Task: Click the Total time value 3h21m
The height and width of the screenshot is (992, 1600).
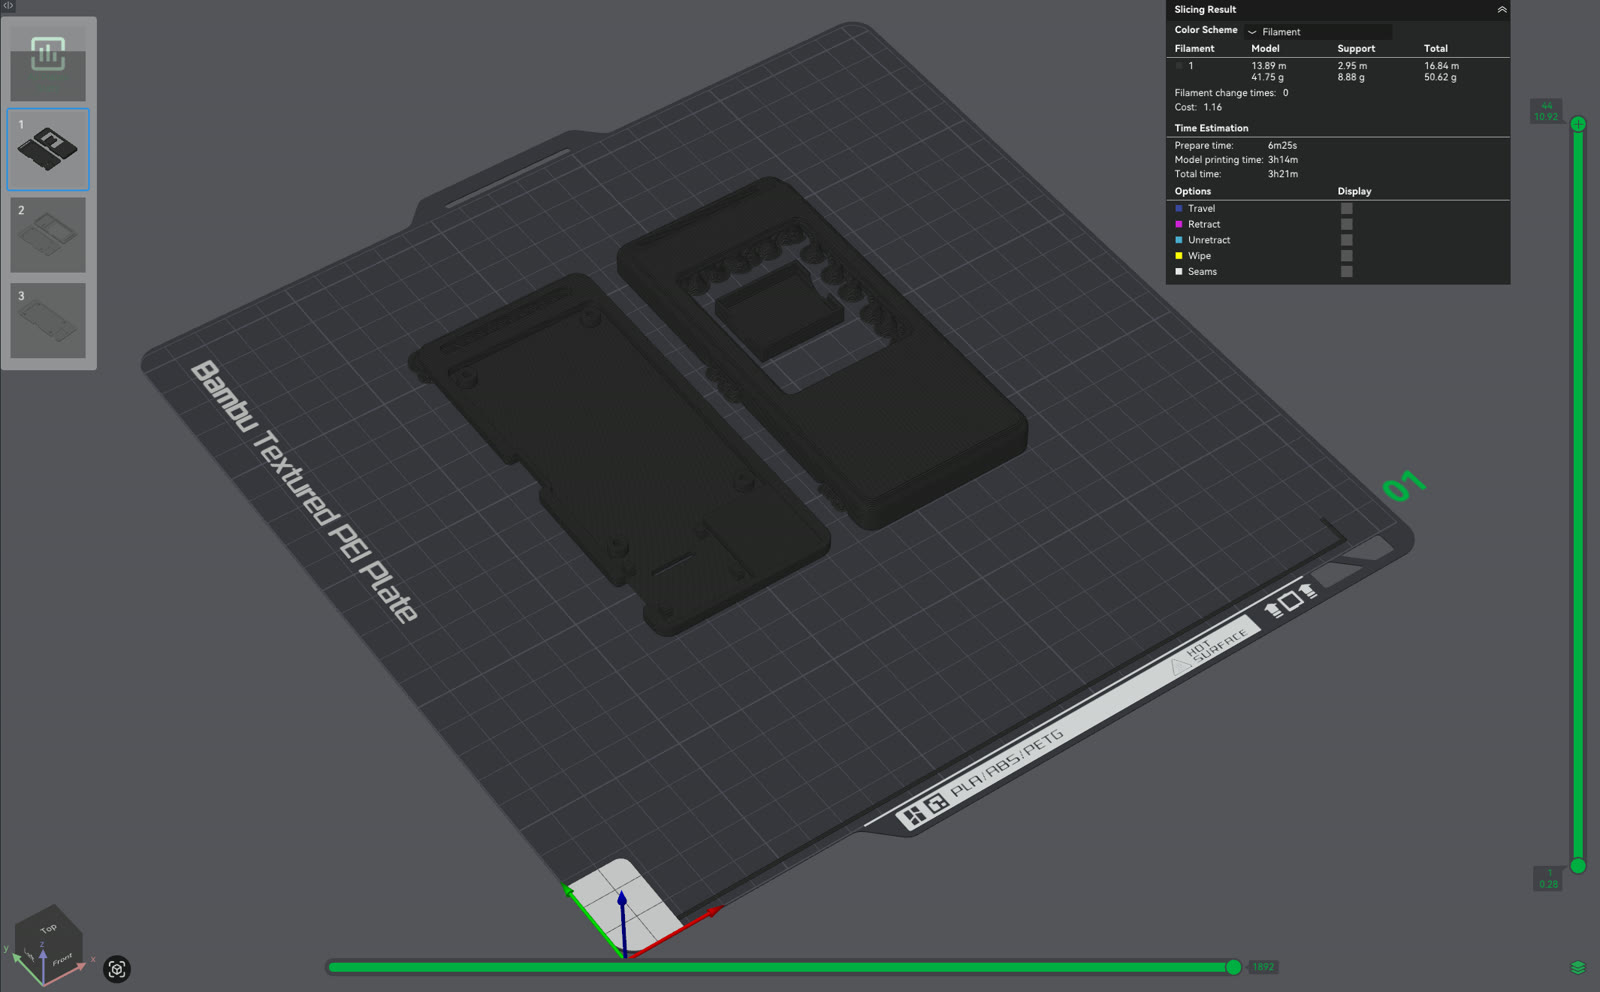Action: click(x=1283, y=174)
